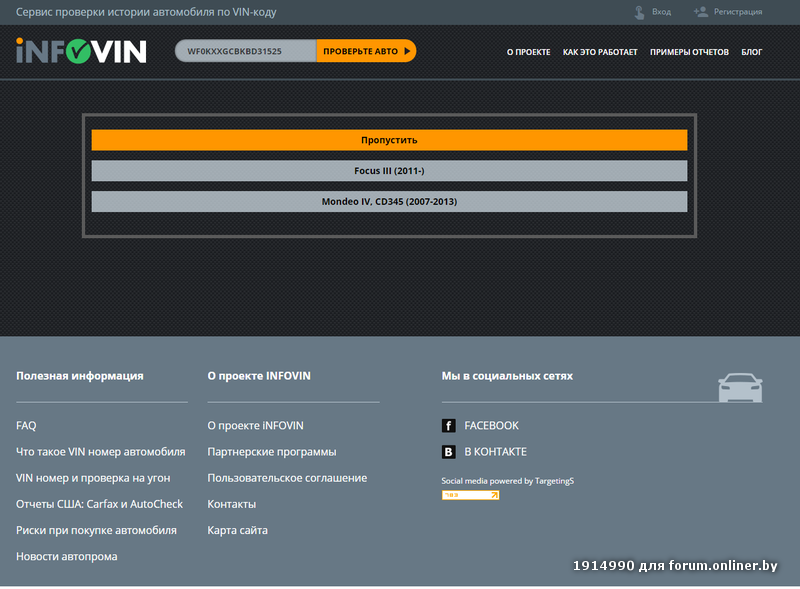Click the iNFOVIN logo
The width and height of the screenshot is (800, 589).
point(81,51)
